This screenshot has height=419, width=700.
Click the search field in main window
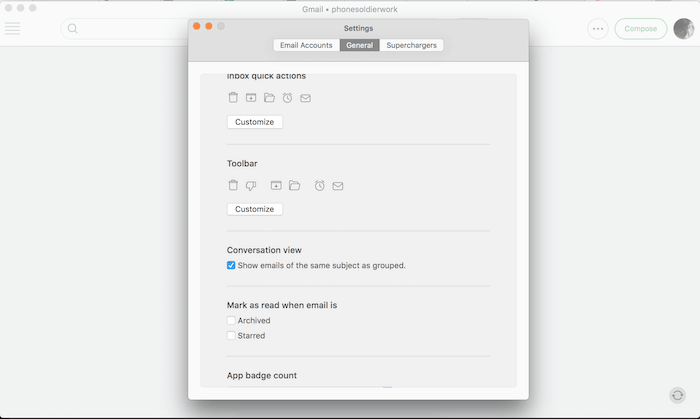point(125,29)
